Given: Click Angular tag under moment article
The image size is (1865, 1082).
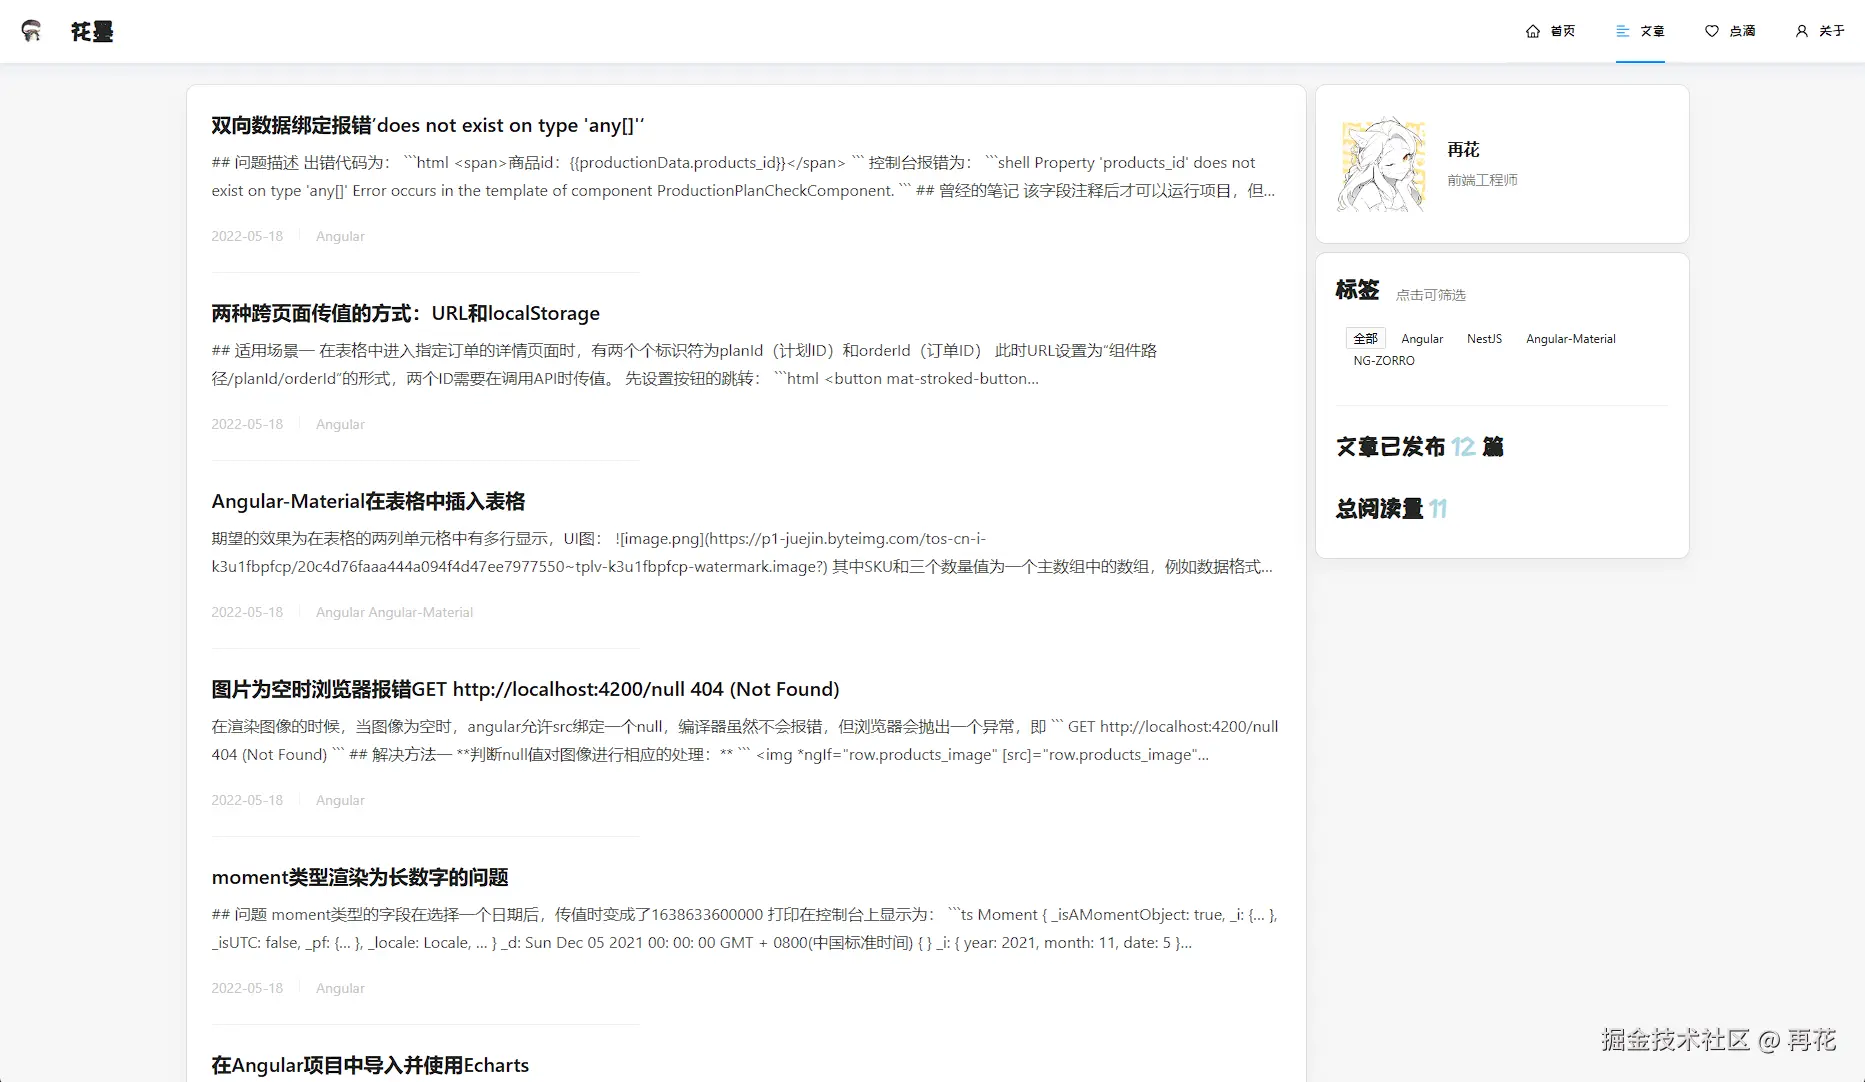Looking at the screenshot, I should (340, 988).
